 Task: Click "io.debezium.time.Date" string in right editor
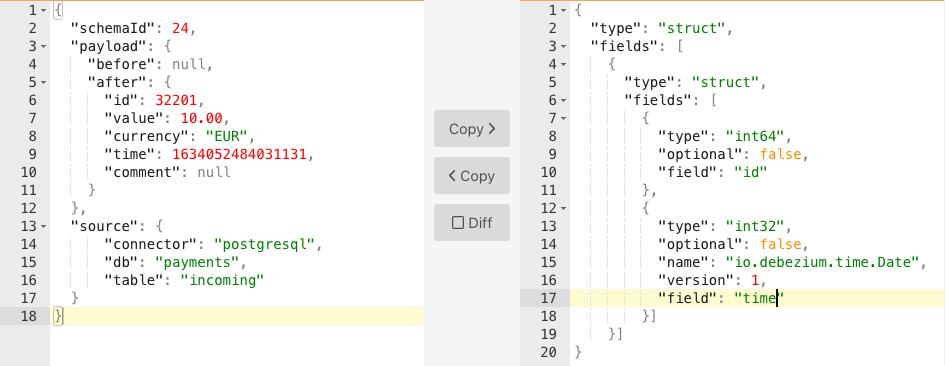click(x=822, y=262)
